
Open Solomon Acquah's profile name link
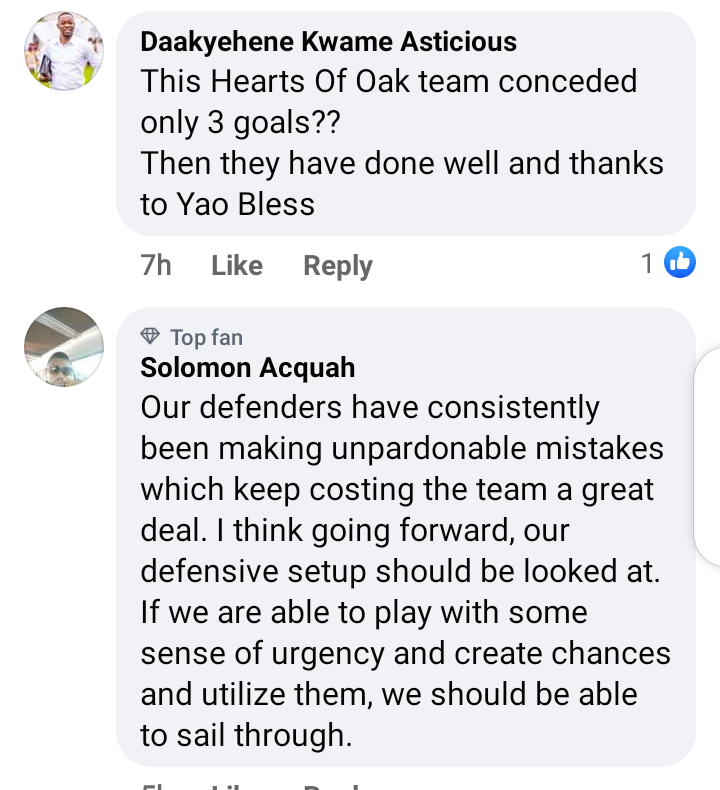click(247, 368)
